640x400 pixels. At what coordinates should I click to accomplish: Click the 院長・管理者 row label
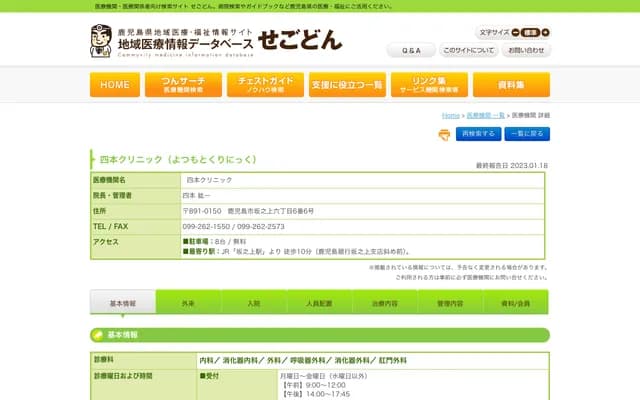(x=112, y=196)
